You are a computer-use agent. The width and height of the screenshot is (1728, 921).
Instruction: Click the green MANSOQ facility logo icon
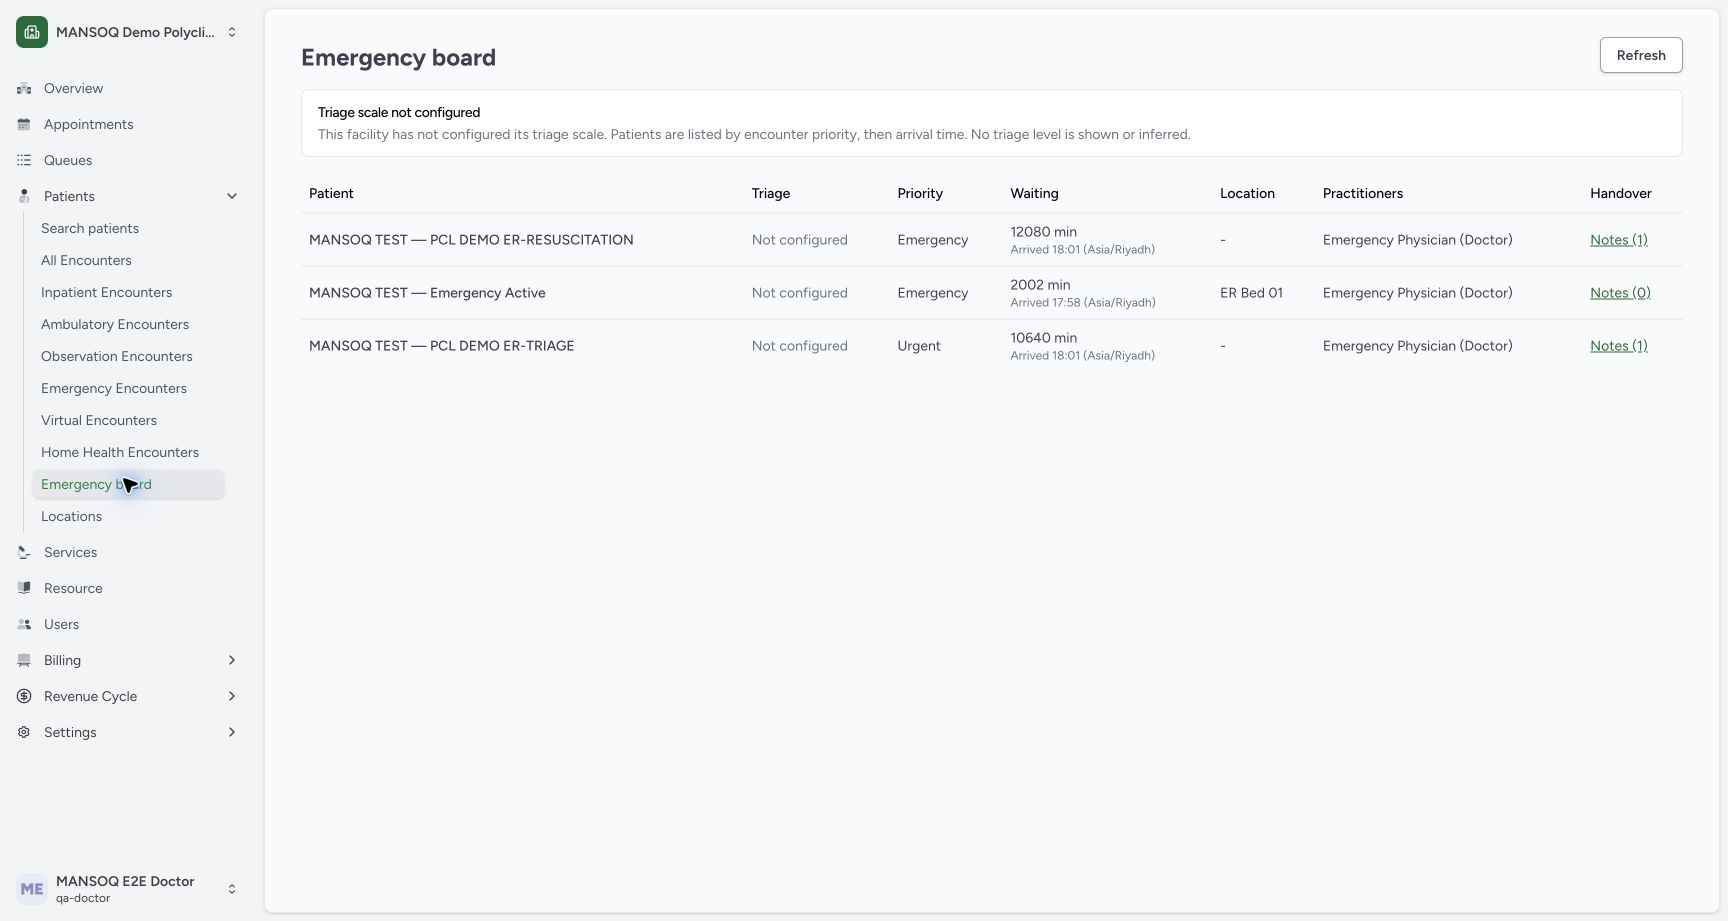(32, 32)
